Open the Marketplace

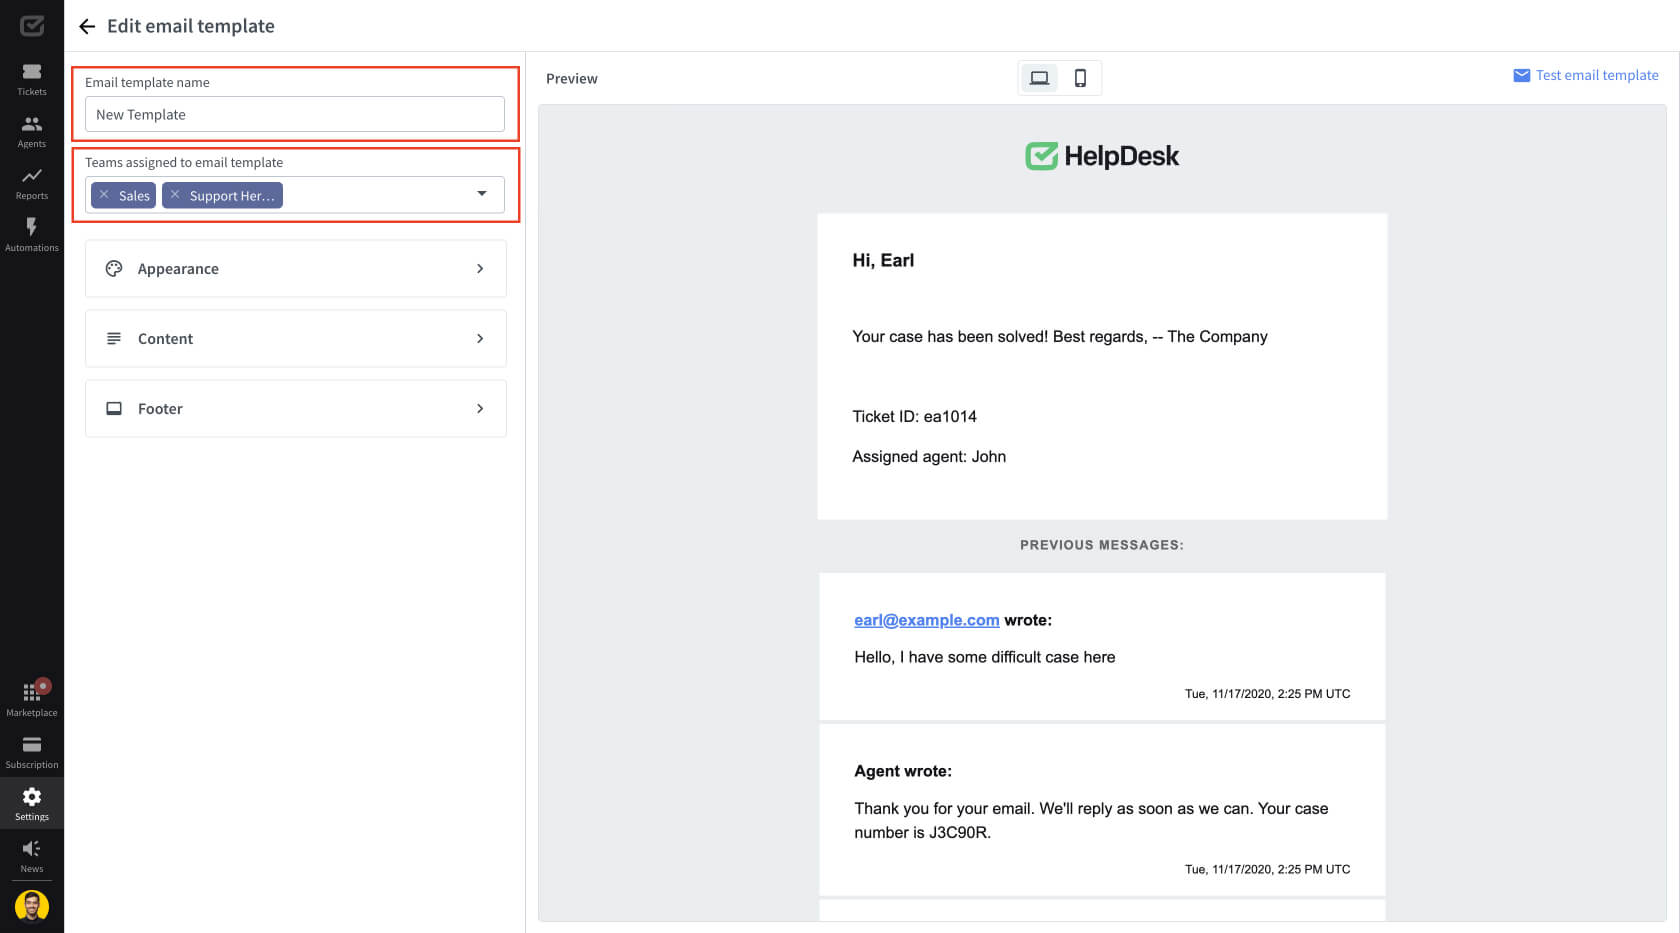32,699
